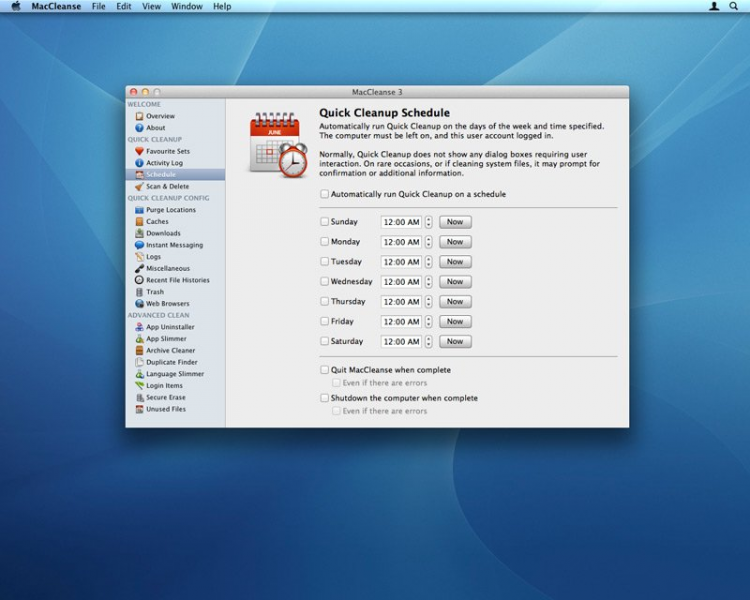
Task: Click the Now button for Saturday
Action: point(455,342)
